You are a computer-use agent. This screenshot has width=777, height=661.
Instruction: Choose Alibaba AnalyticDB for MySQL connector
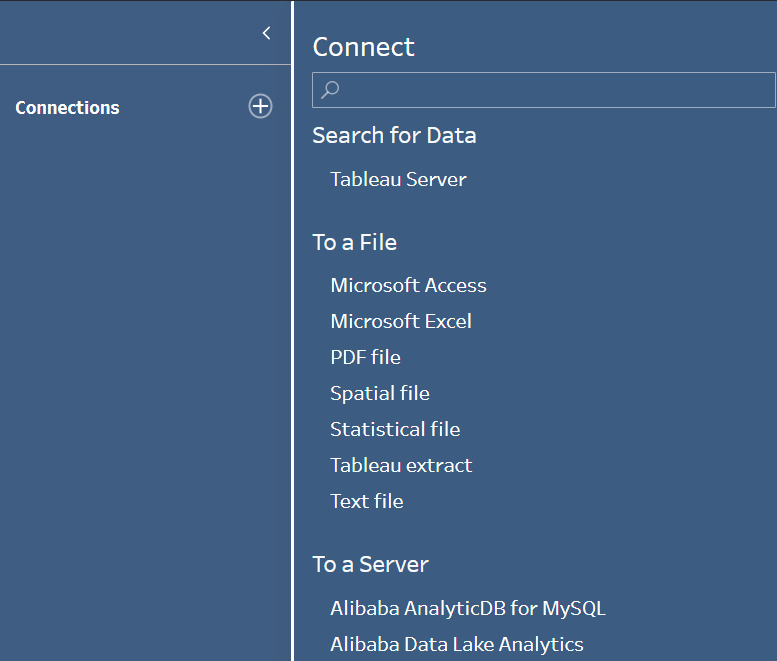468,608
